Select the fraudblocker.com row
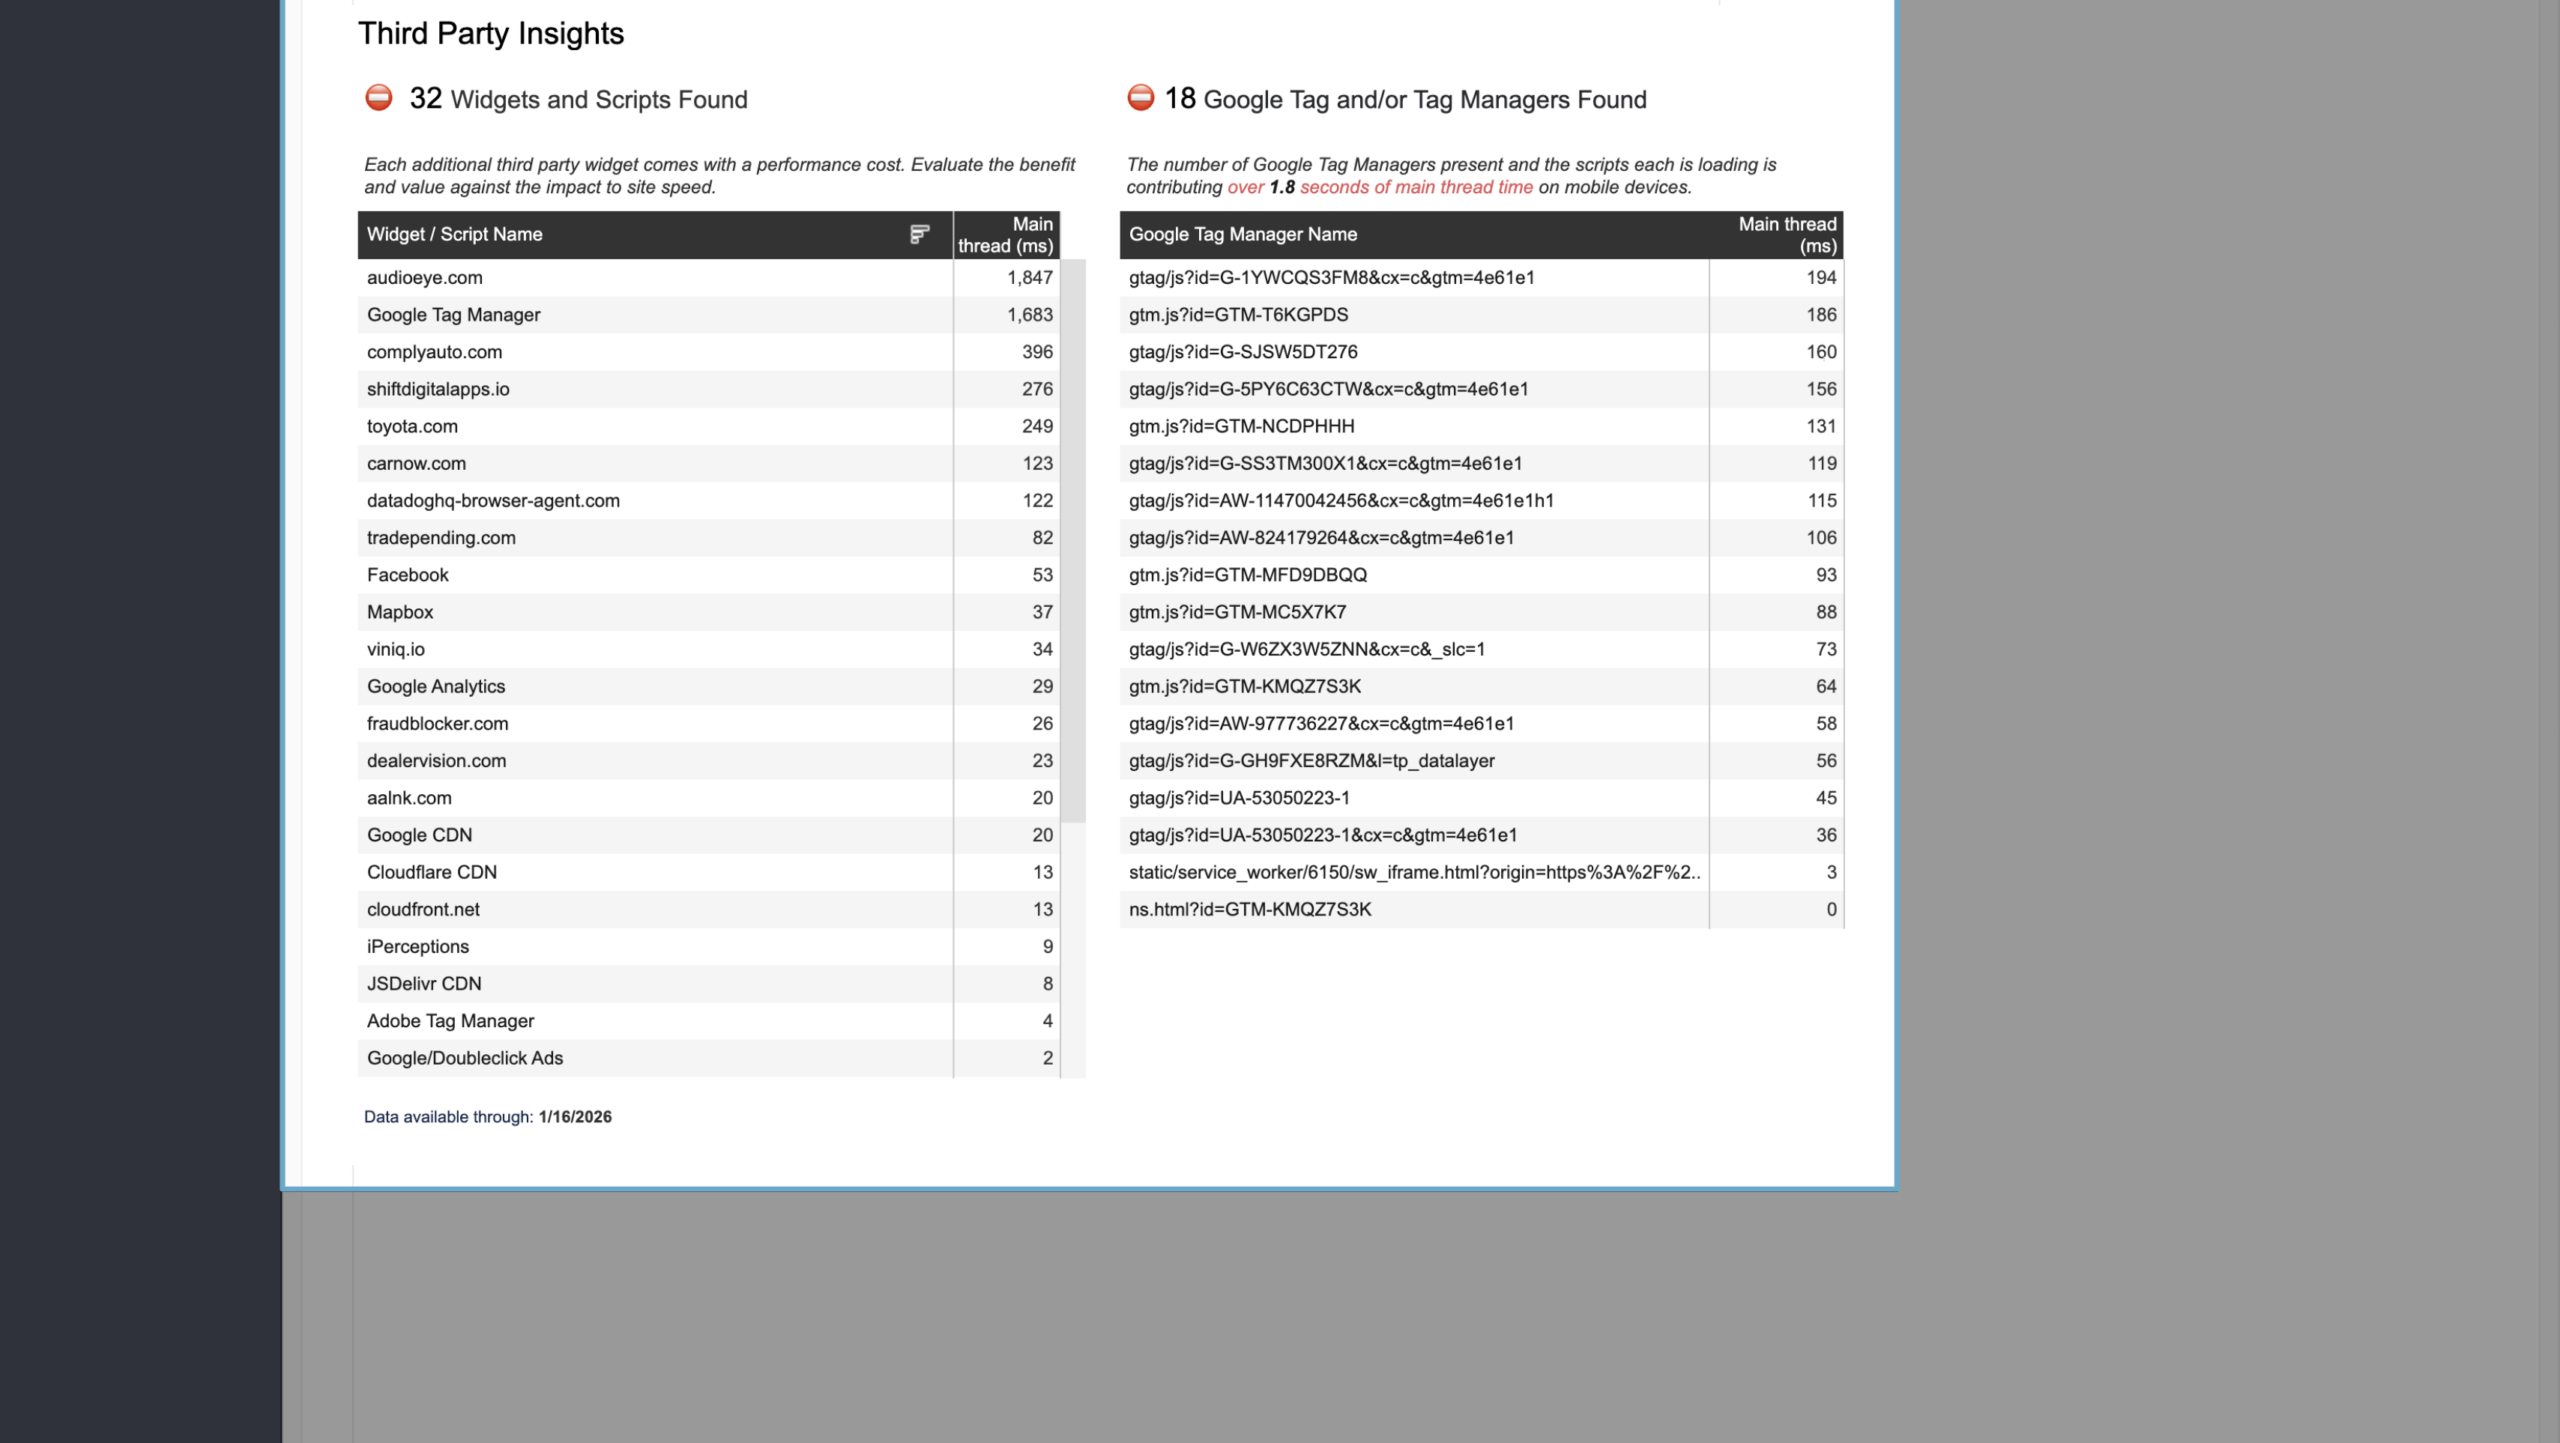 click(x=709, y=723)
